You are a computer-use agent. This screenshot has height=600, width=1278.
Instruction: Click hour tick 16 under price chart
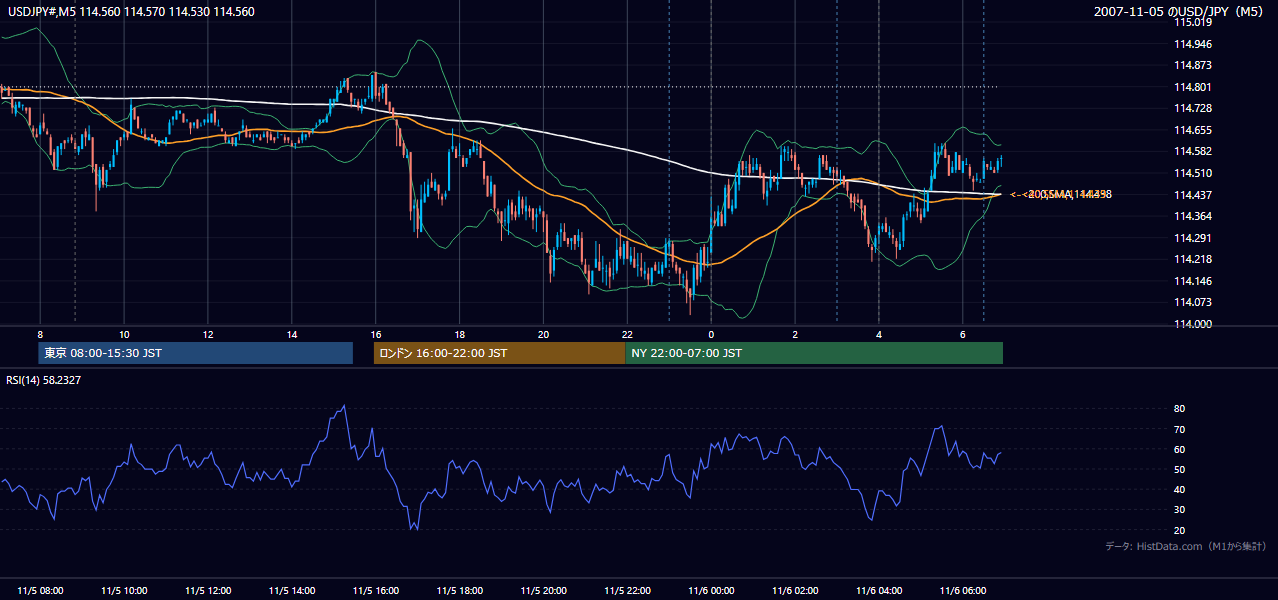pyautogui.click(x=376, y=334)
